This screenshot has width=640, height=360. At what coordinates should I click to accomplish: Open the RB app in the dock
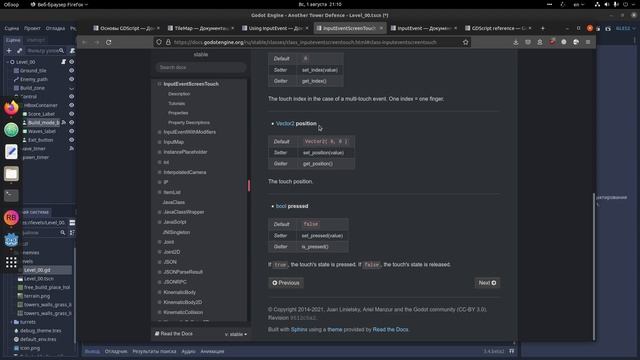click(11, 218)
